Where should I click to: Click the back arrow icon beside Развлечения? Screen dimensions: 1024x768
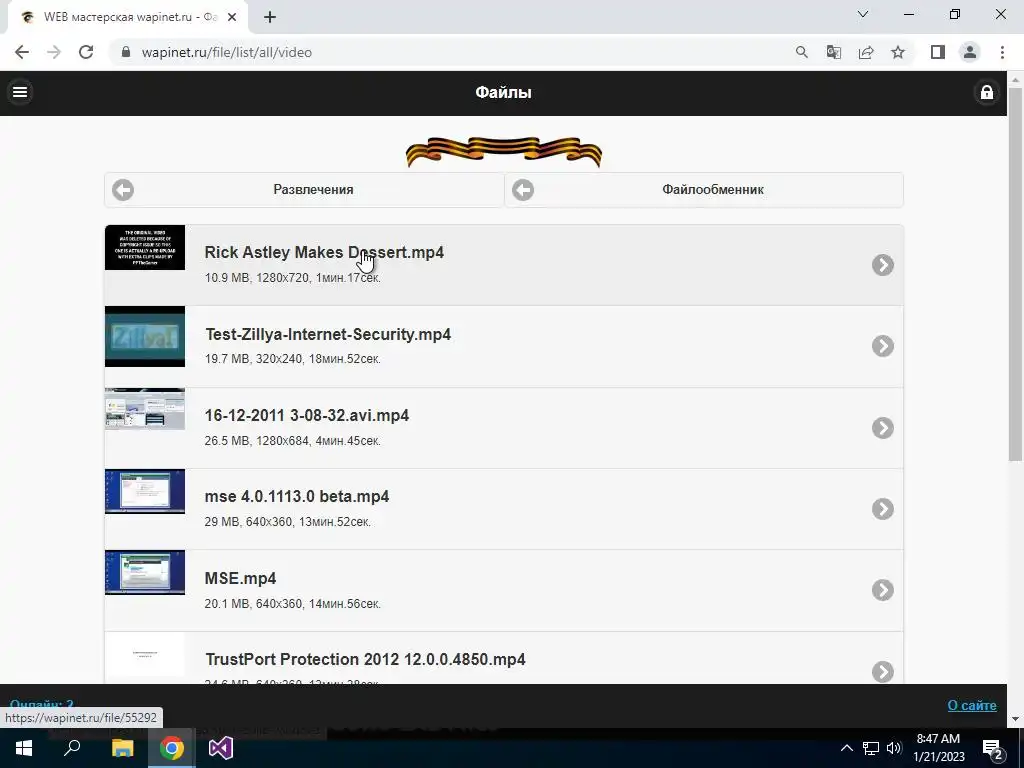pyautogui.click(x=123, y=190)
